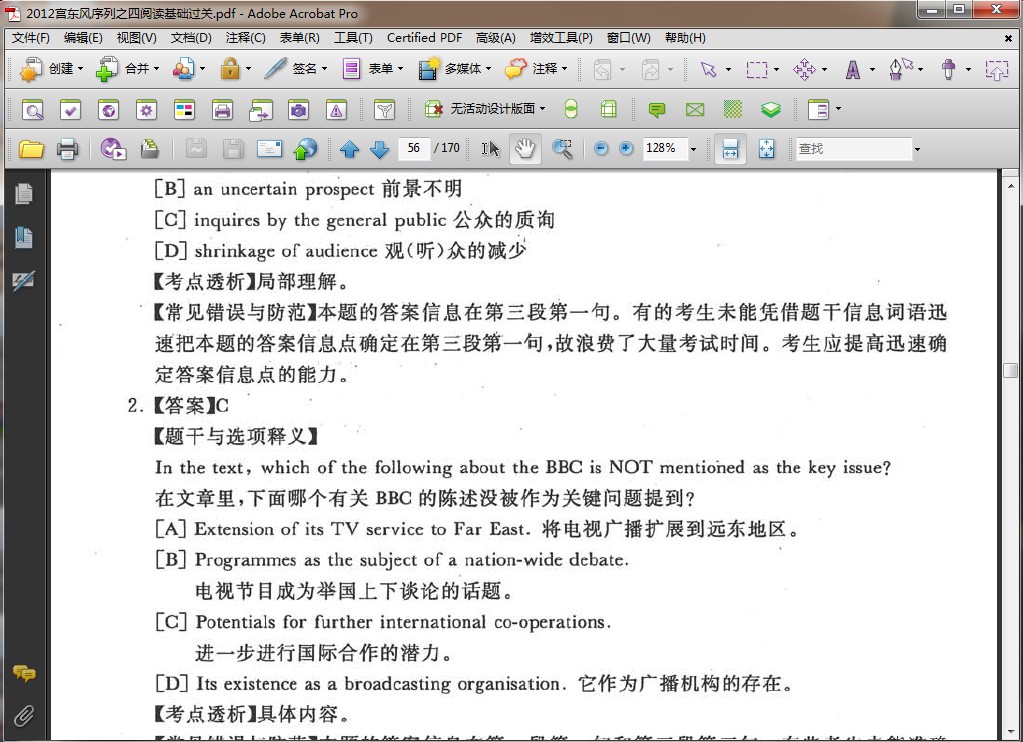Click the Multimedia (多媒体) film icon
Image resolution: width=1023 pixels, height=742 pixels.
[429, 69]
